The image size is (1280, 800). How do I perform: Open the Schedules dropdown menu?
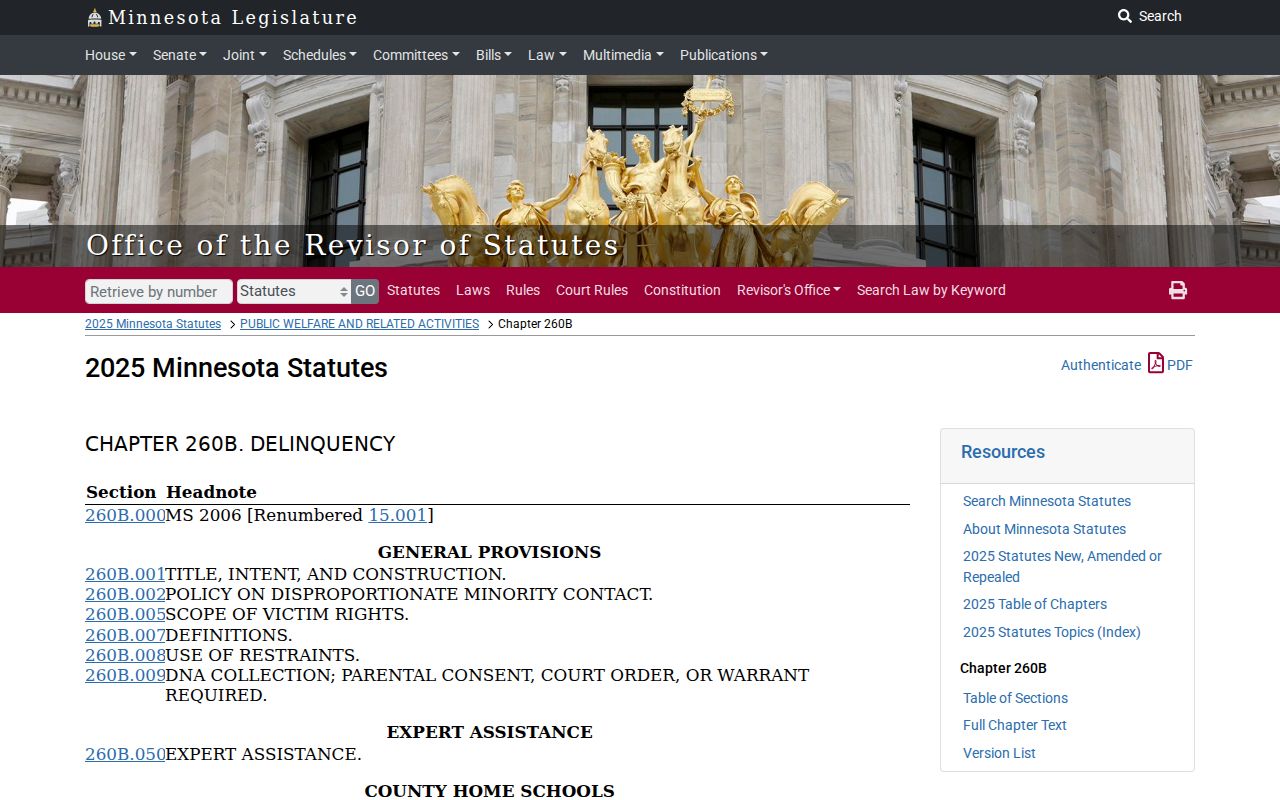(x=320, y=55)
